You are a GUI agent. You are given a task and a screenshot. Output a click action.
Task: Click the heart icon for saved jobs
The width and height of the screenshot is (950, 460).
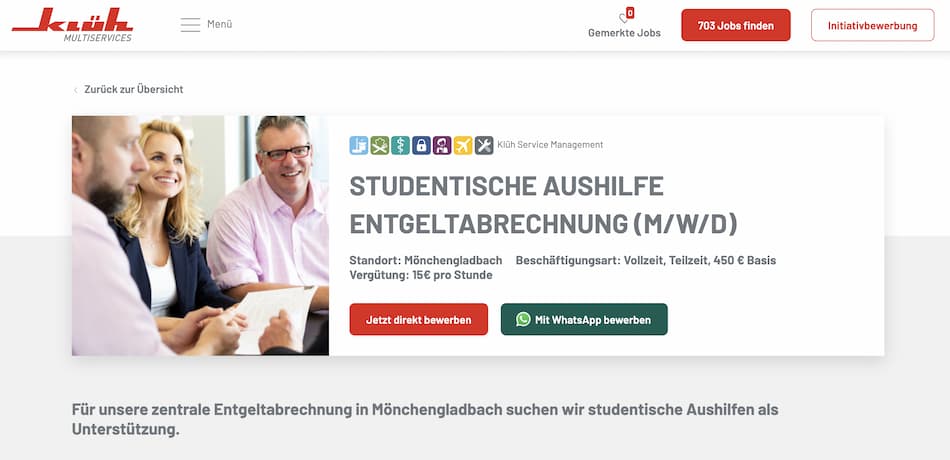(623, 18)
